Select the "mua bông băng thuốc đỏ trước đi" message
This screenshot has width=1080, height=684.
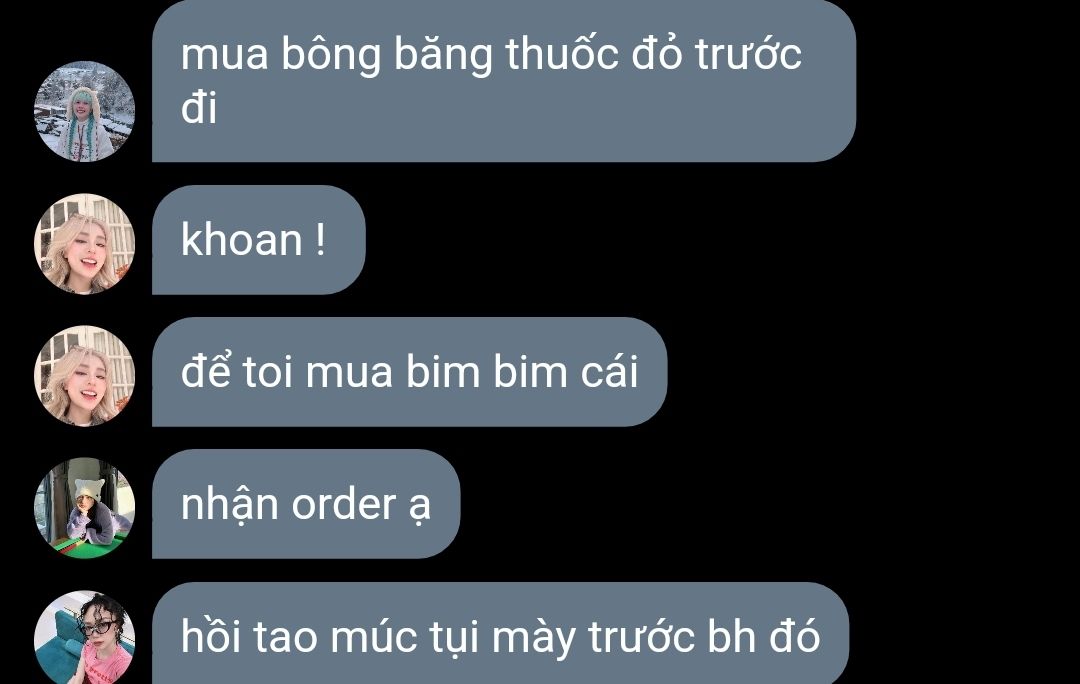(503, 81)
